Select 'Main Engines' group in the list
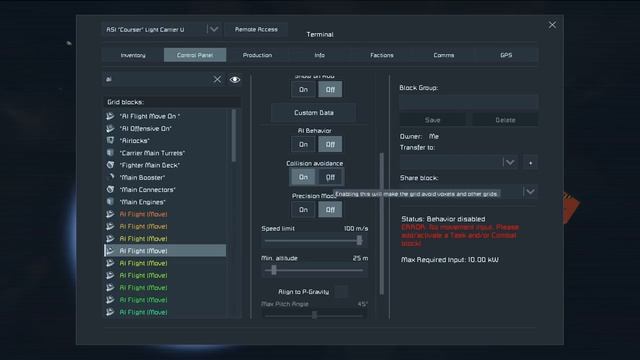 tap(165, 202)
